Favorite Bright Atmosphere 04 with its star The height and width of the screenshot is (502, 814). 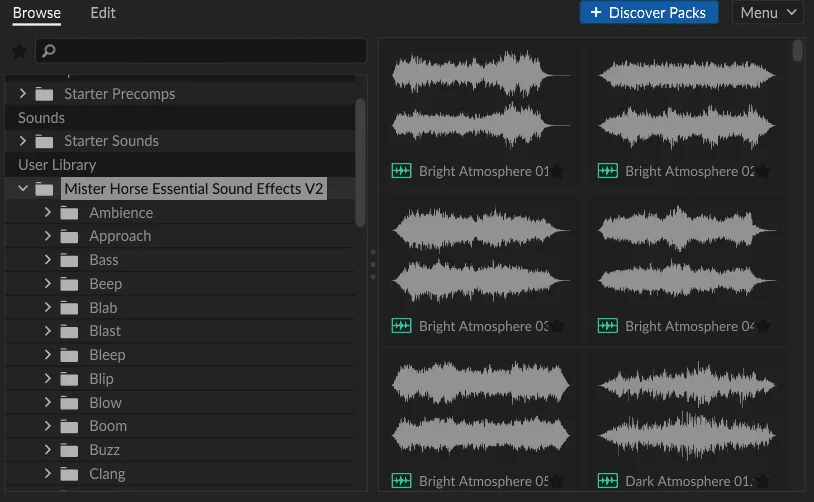[763, 326]
